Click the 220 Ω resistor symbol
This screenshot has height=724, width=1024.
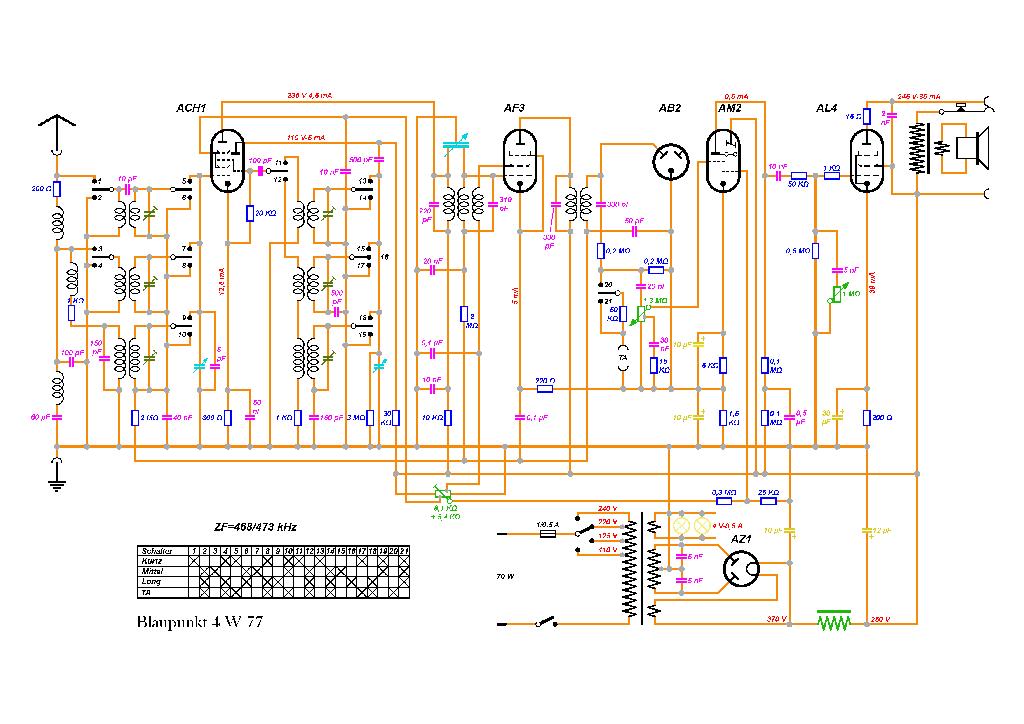pyautogui.click(x=545, y=389)
